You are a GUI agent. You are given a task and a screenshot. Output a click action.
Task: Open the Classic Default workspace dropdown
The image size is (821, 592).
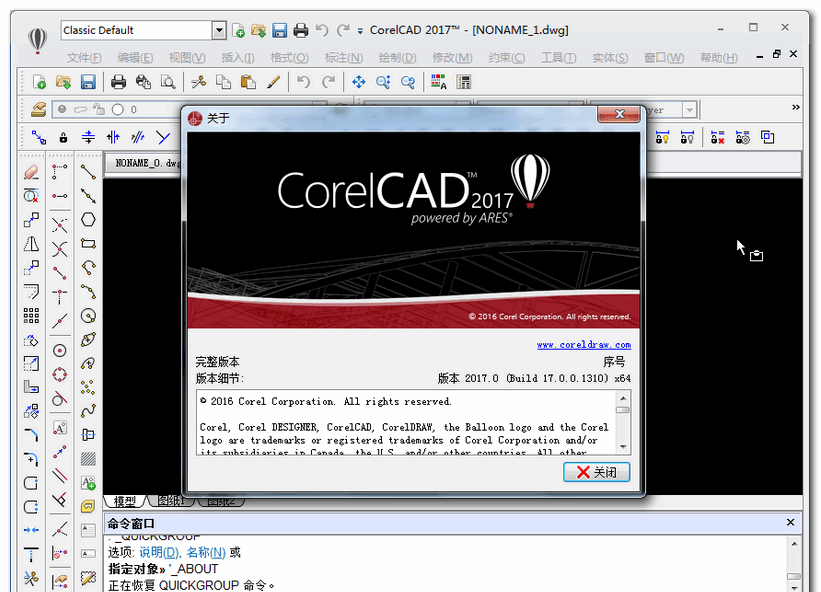click(219, 30)
